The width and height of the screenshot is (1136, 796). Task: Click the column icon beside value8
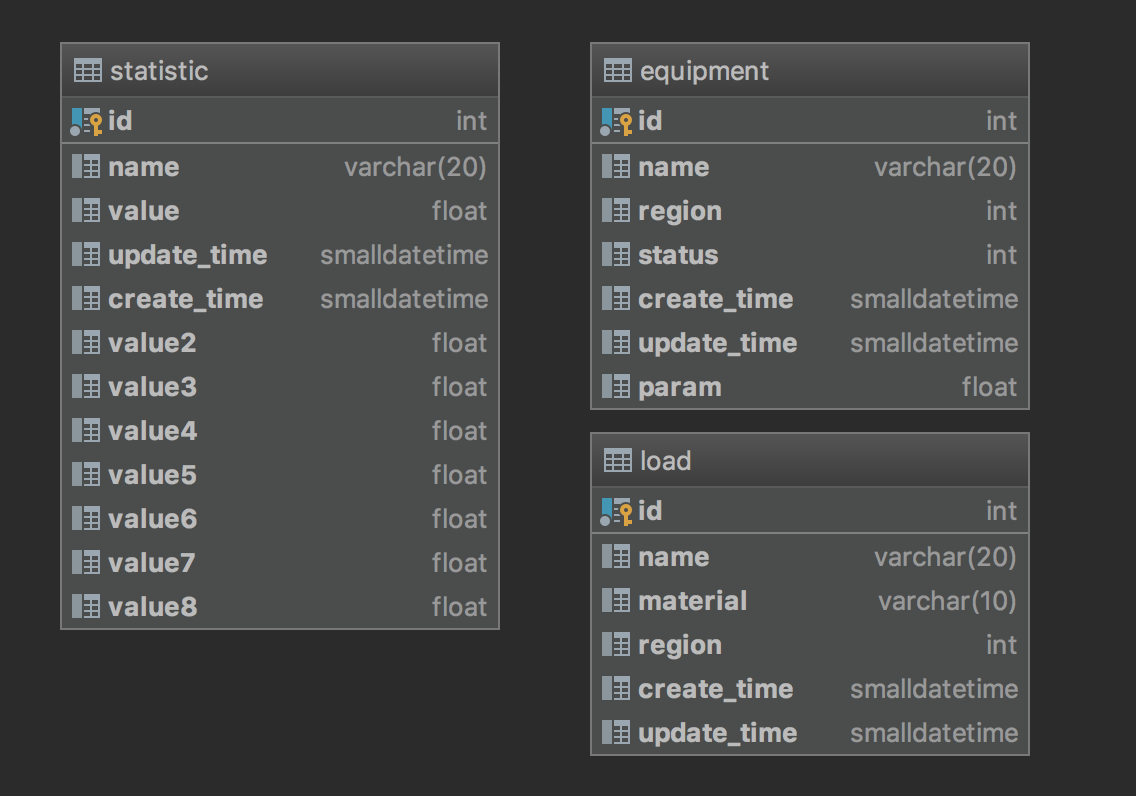pos(87,607)
